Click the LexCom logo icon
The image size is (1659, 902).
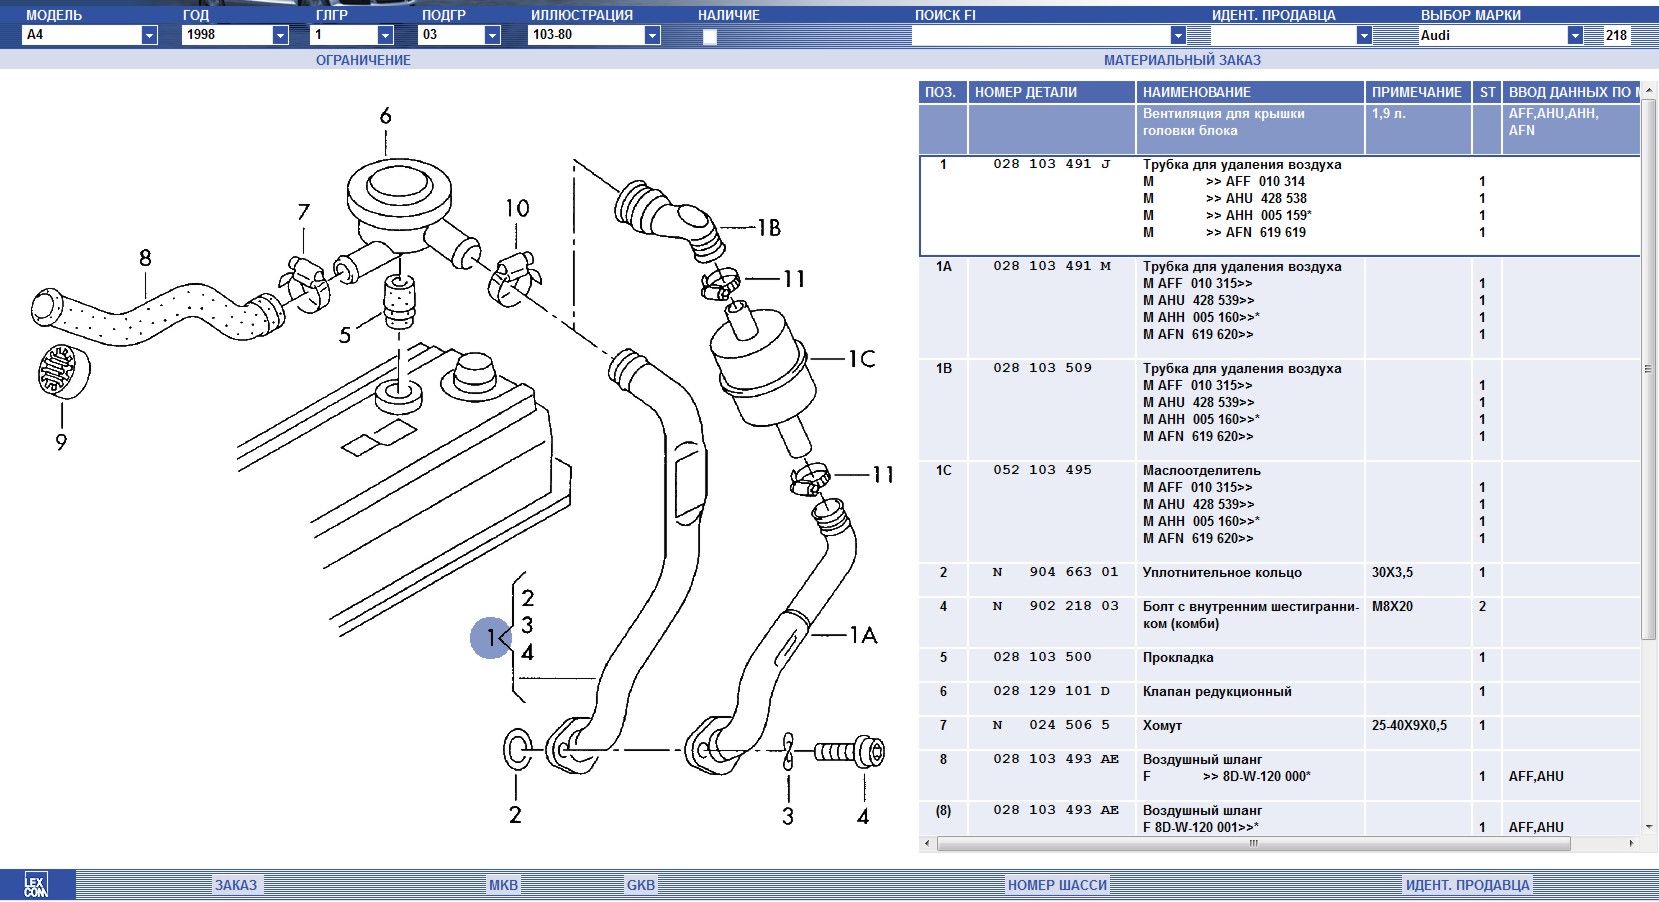36,885
